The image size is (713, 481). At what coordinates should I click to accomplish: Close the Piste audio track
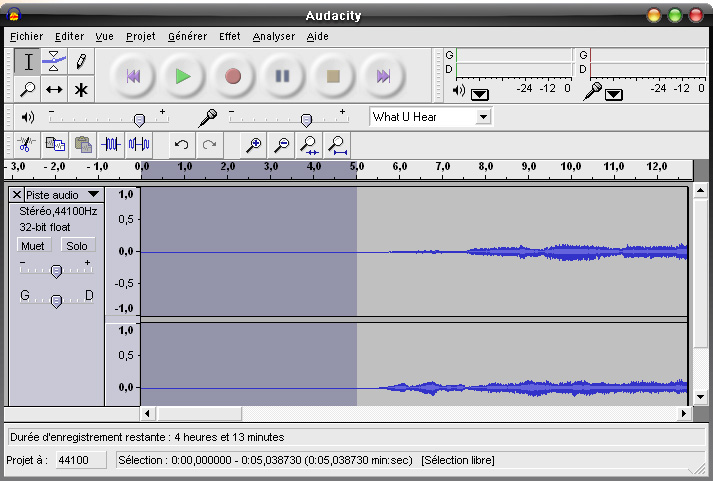coord(17,195)
